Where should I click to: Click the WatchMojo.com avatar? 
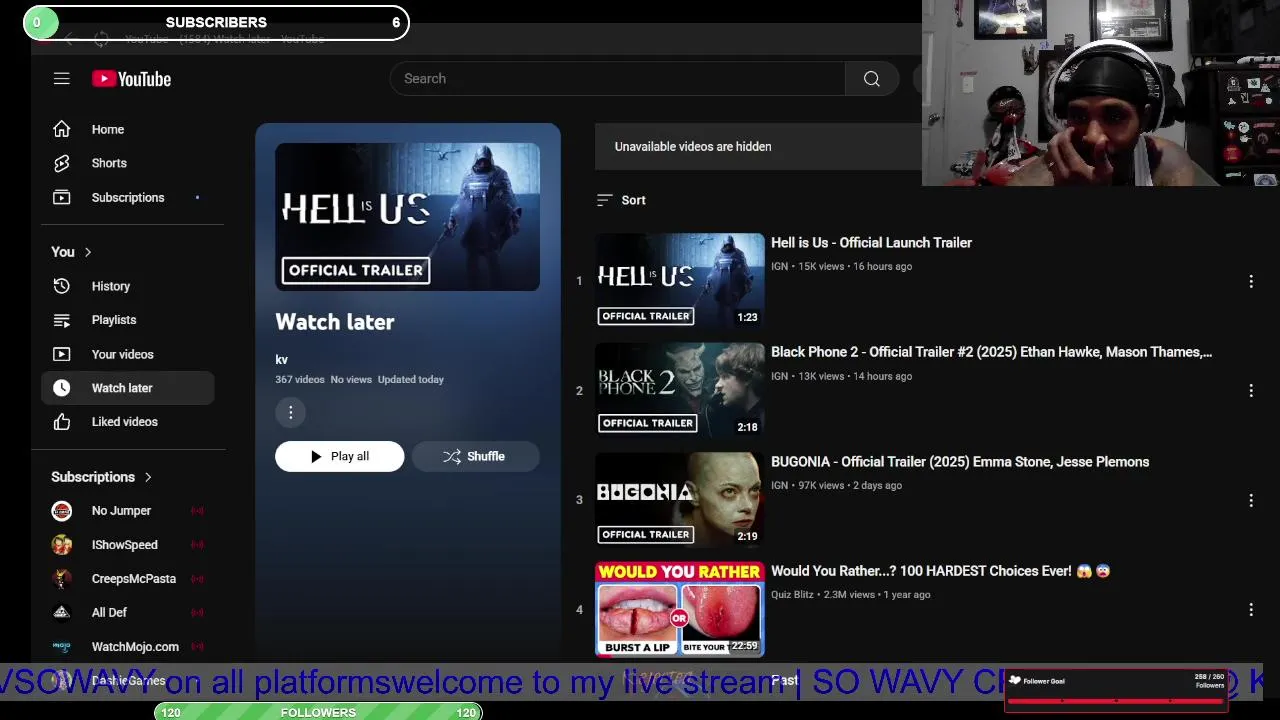point(62,647)
